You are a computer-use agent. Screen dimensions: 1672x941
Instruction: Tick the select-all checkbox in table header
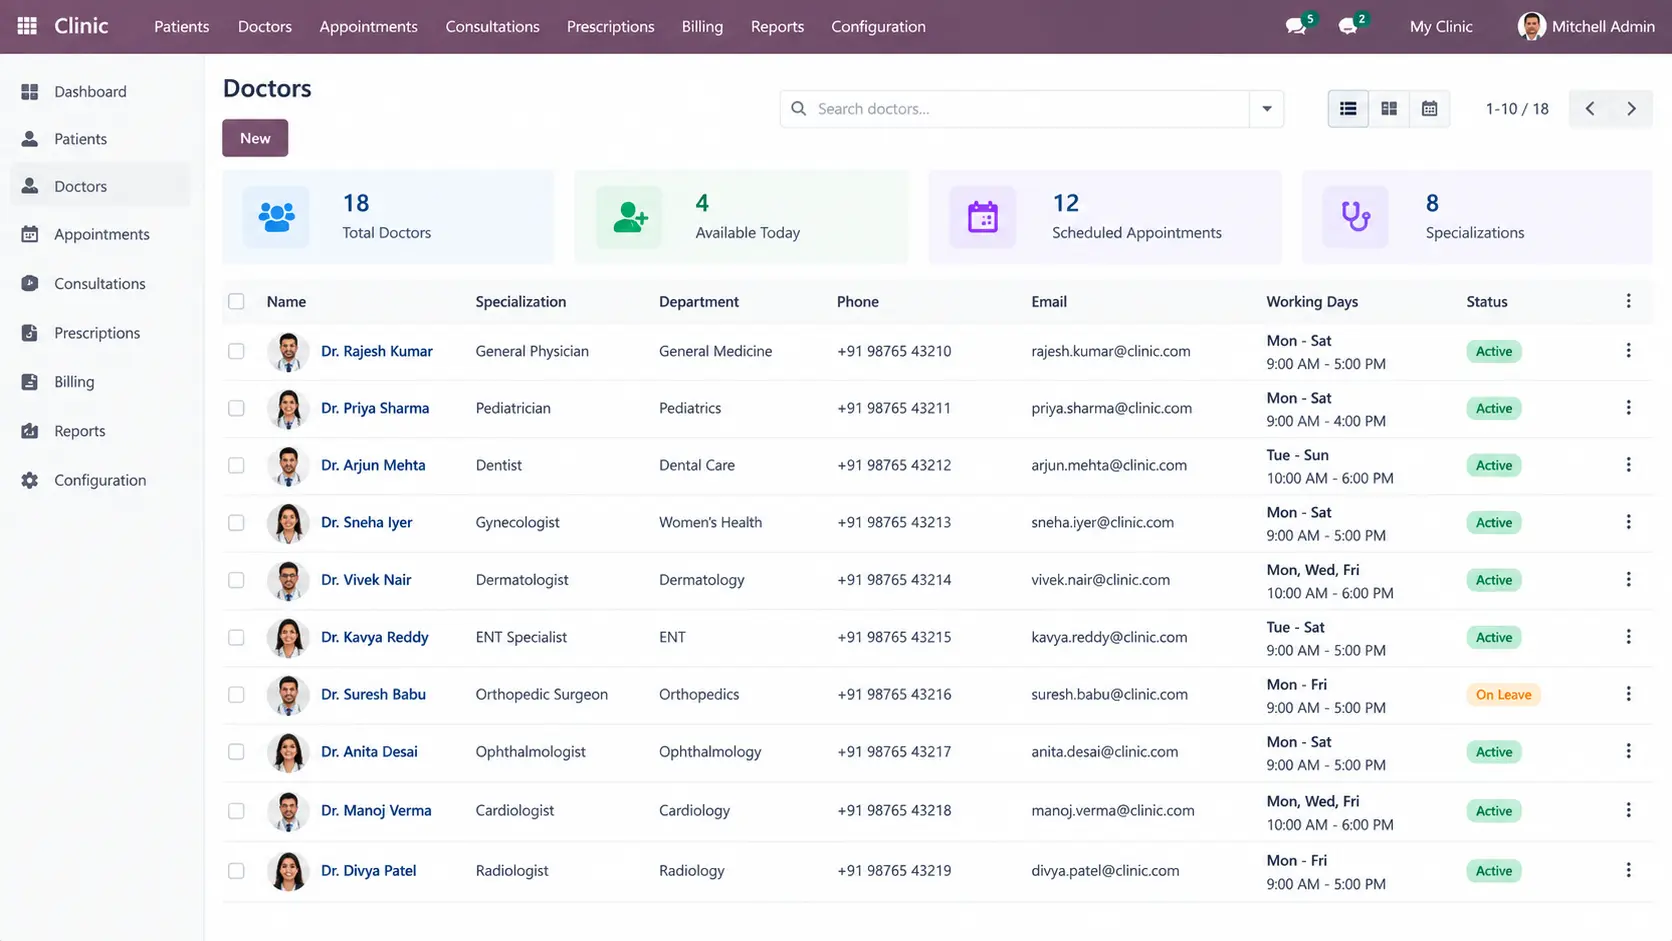236,301
